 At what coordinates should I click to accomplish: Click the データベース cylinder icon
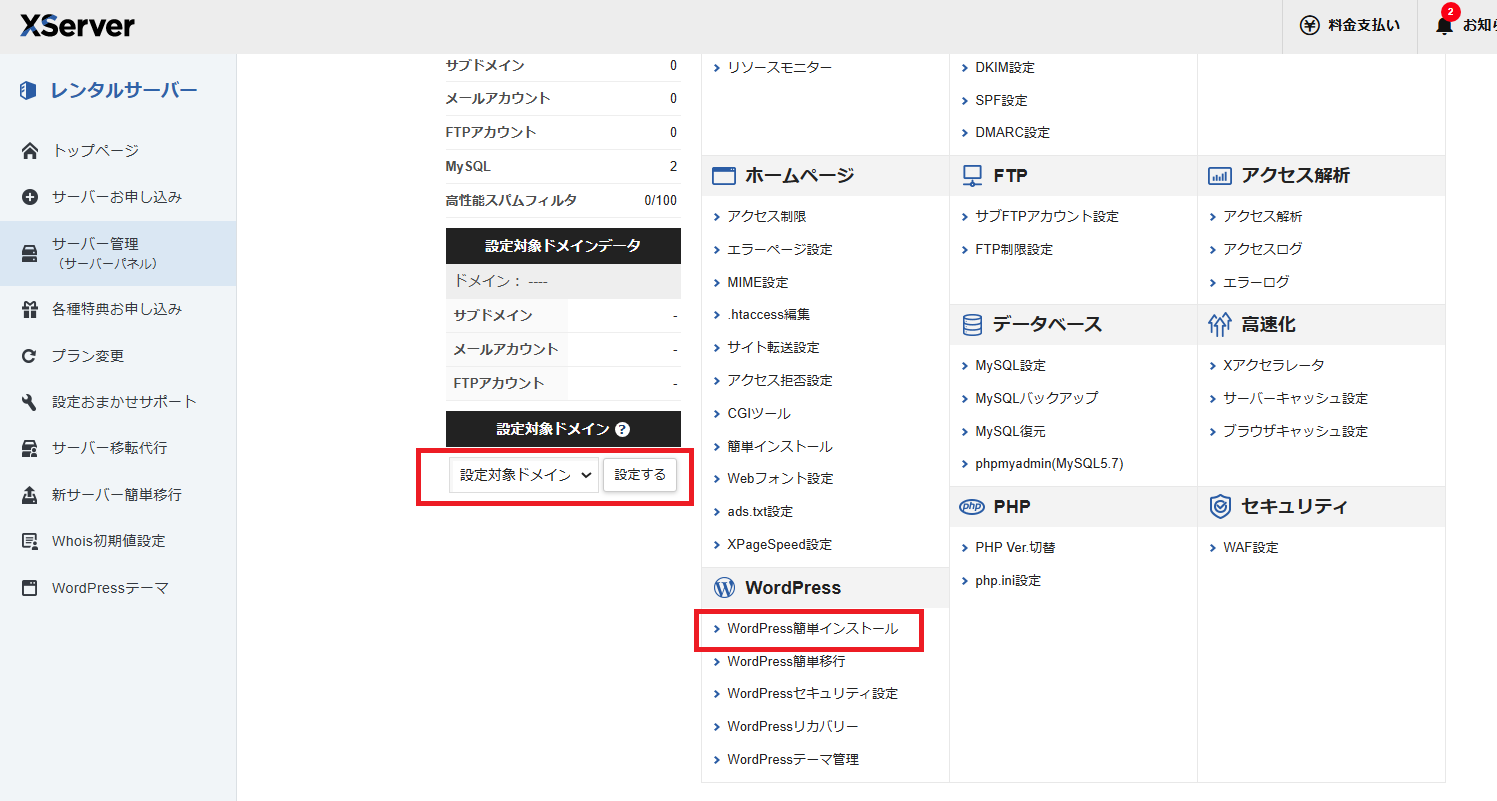972,325
